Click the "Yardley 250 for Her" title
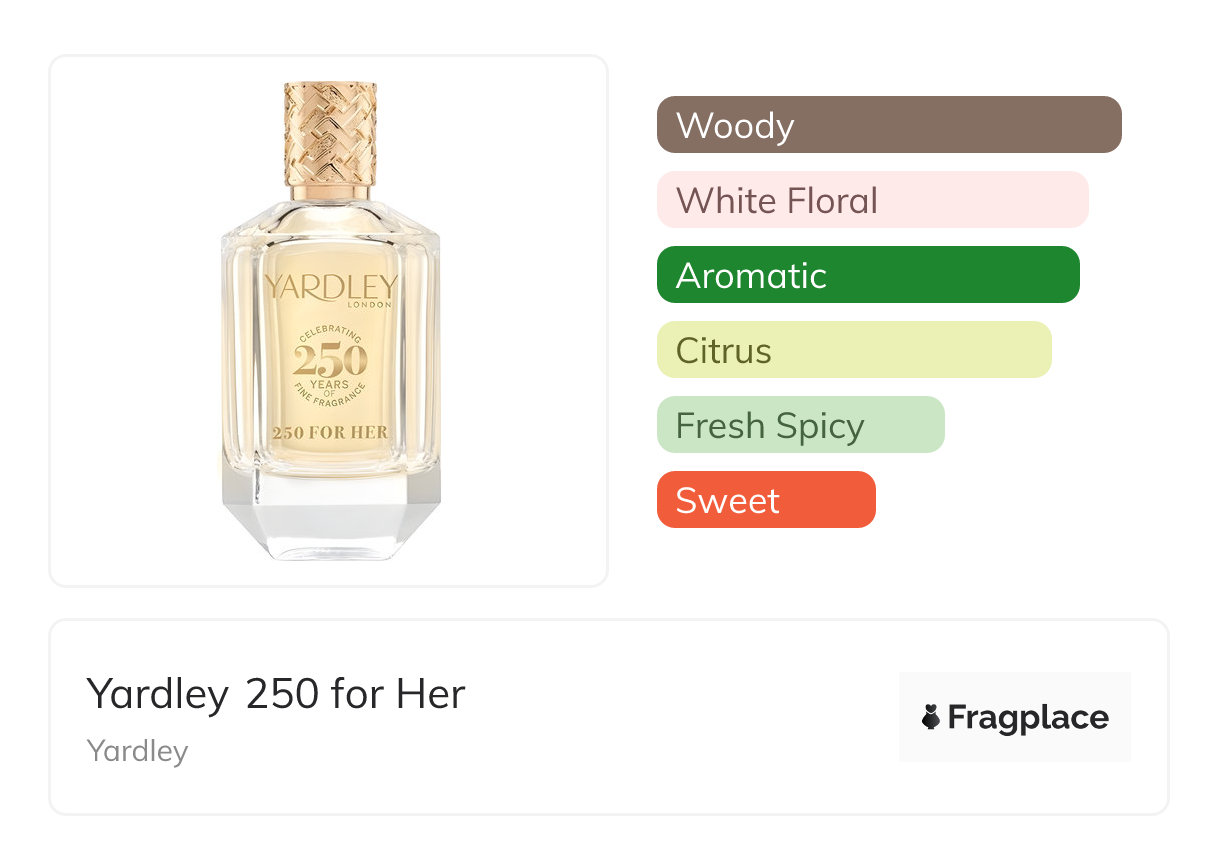1218x864 pixels. pos(276,694)
